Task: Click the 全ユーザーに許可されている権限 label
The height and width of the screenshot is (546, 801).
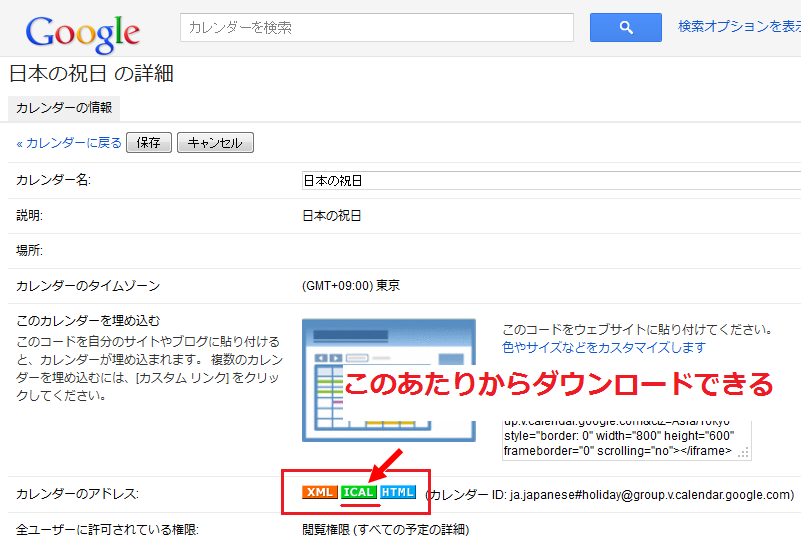Action: point(107,530)
